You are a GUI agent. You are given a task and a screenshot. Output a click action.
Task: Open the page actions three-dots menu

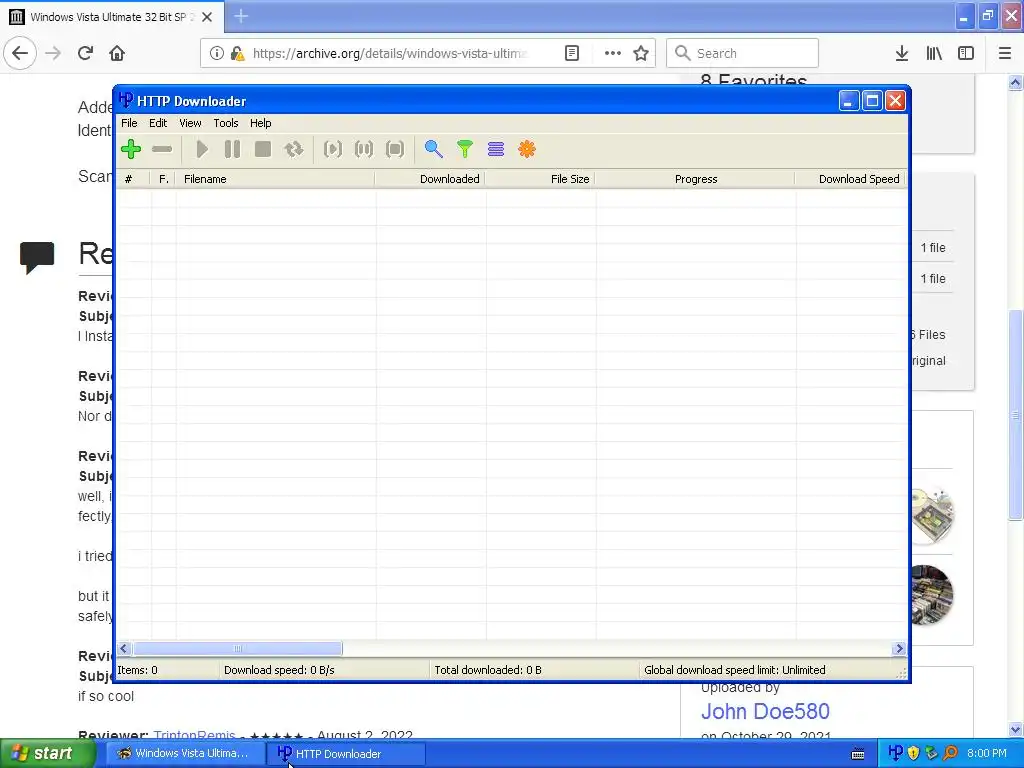[x=613, y=53]
